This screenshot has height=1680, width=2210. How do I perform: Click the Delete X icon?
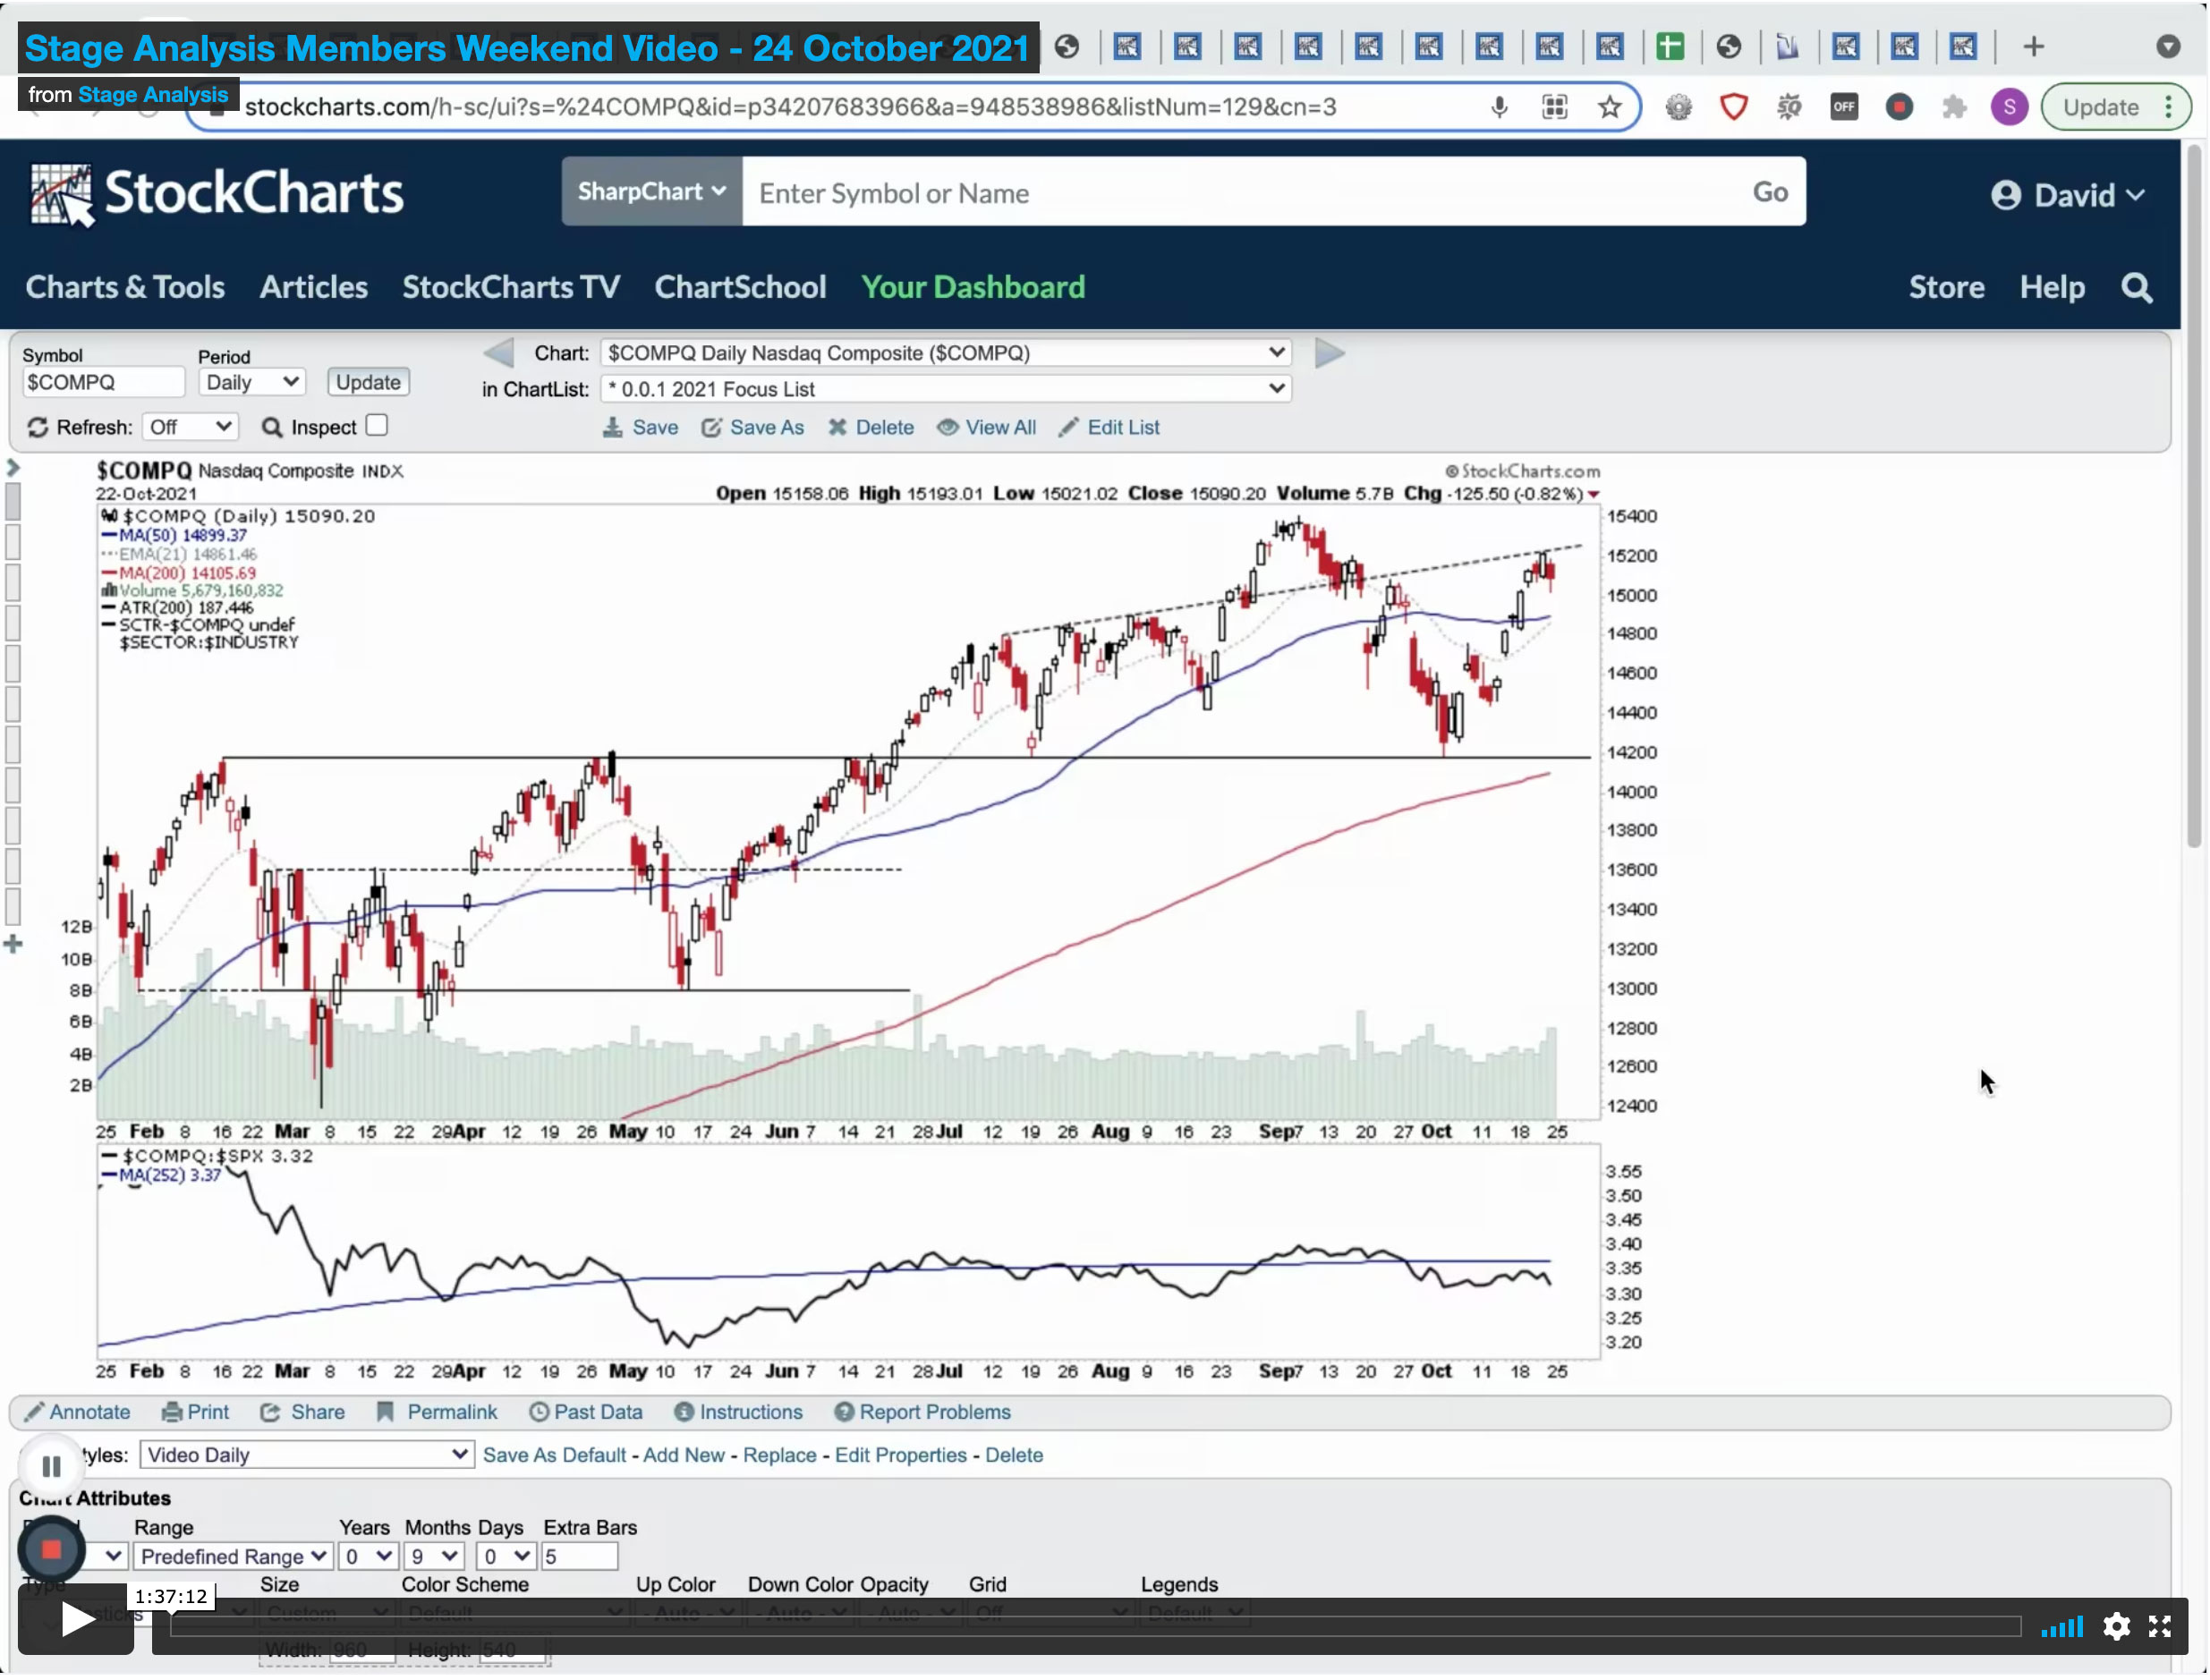point(837,428)
